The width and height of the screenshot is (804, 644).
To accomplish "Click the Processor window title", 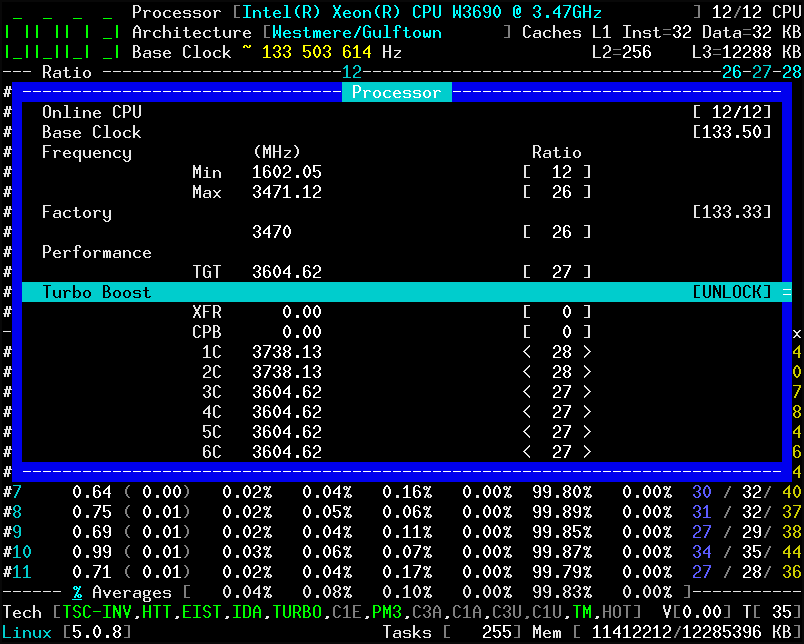I will (x=396, y=92).
